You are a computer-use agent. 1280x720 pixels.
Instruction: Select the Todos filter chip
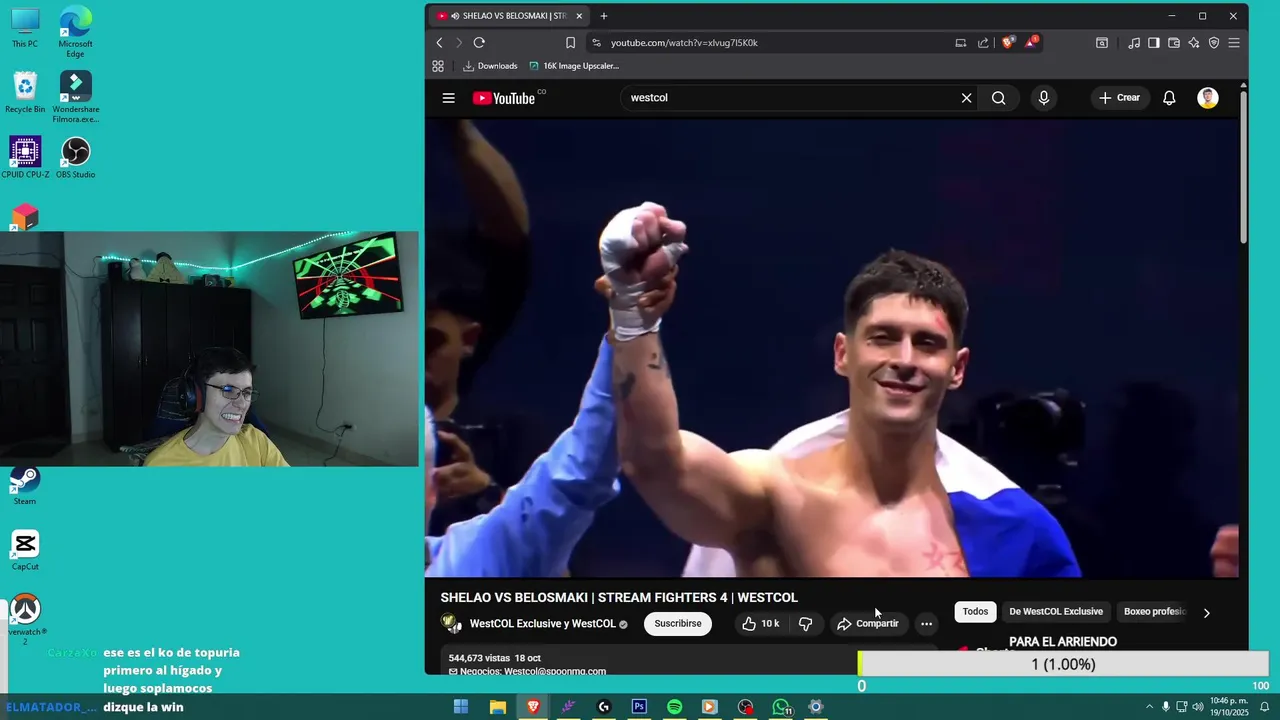[975, 611]
